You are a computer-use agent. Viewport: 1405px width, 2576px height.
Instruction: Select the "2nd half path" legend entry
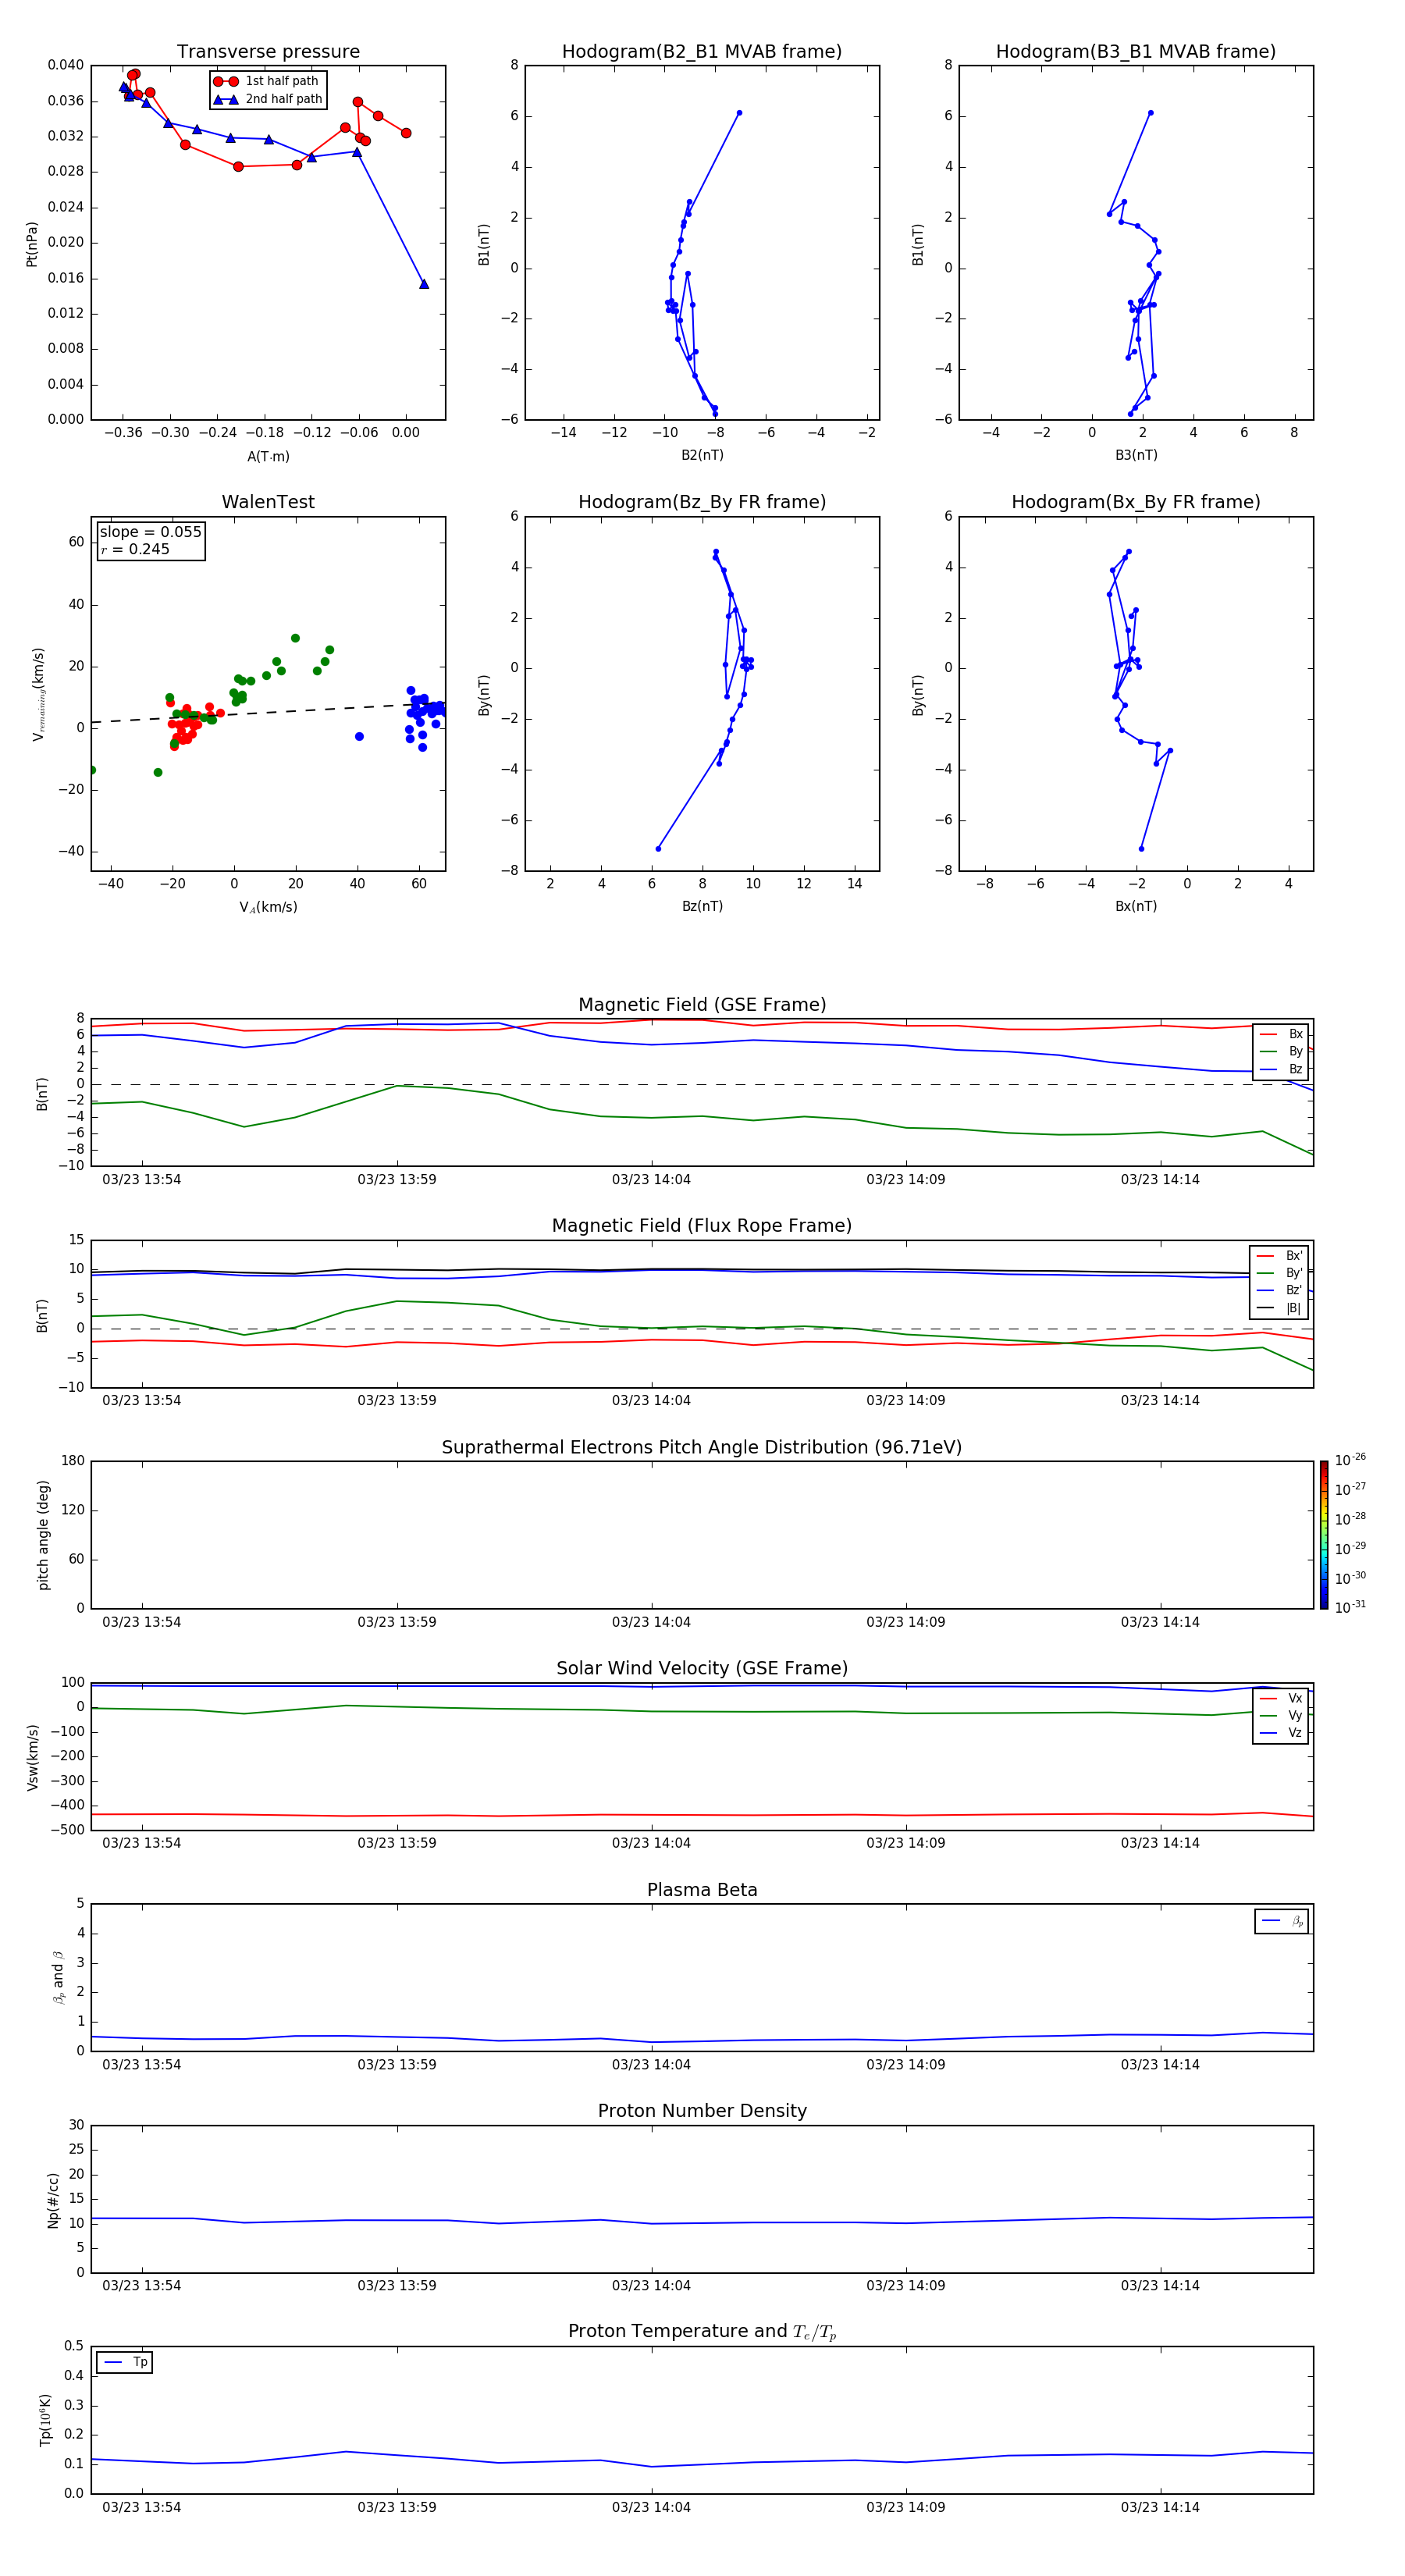[267, 99]
